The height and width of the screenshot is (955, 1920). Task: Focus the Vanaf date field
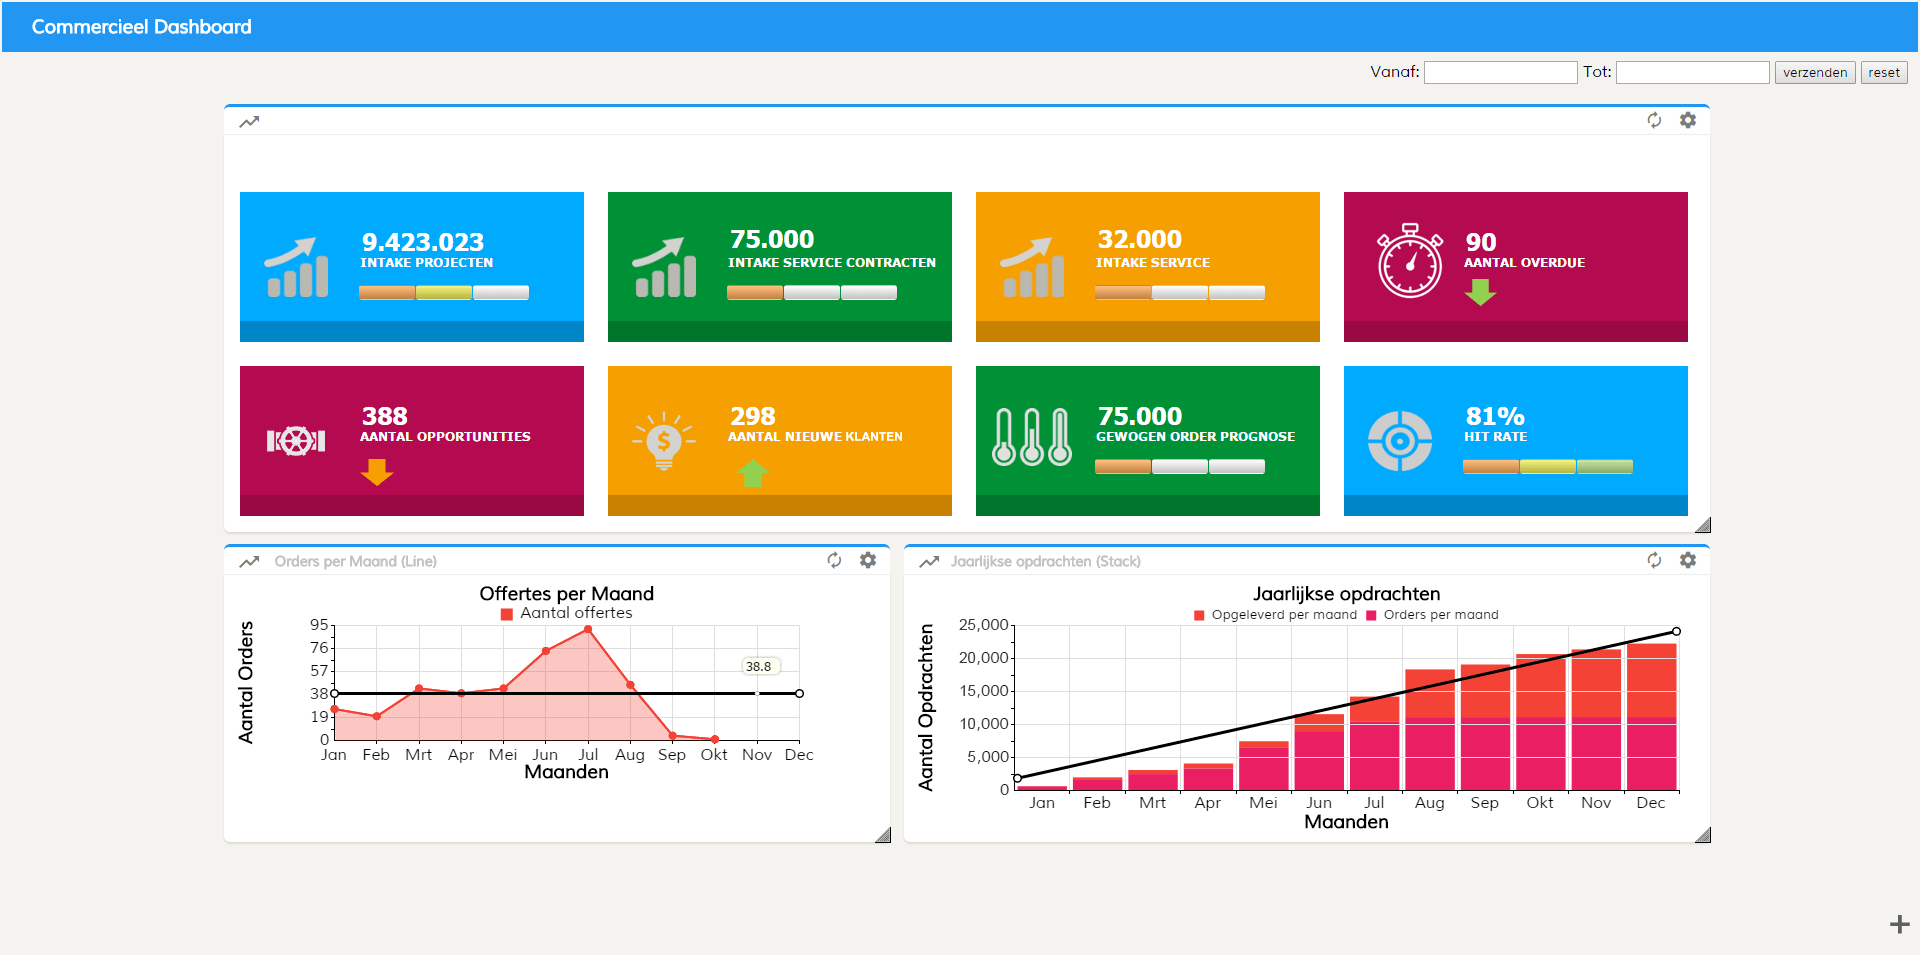[x=1500, y=72]
